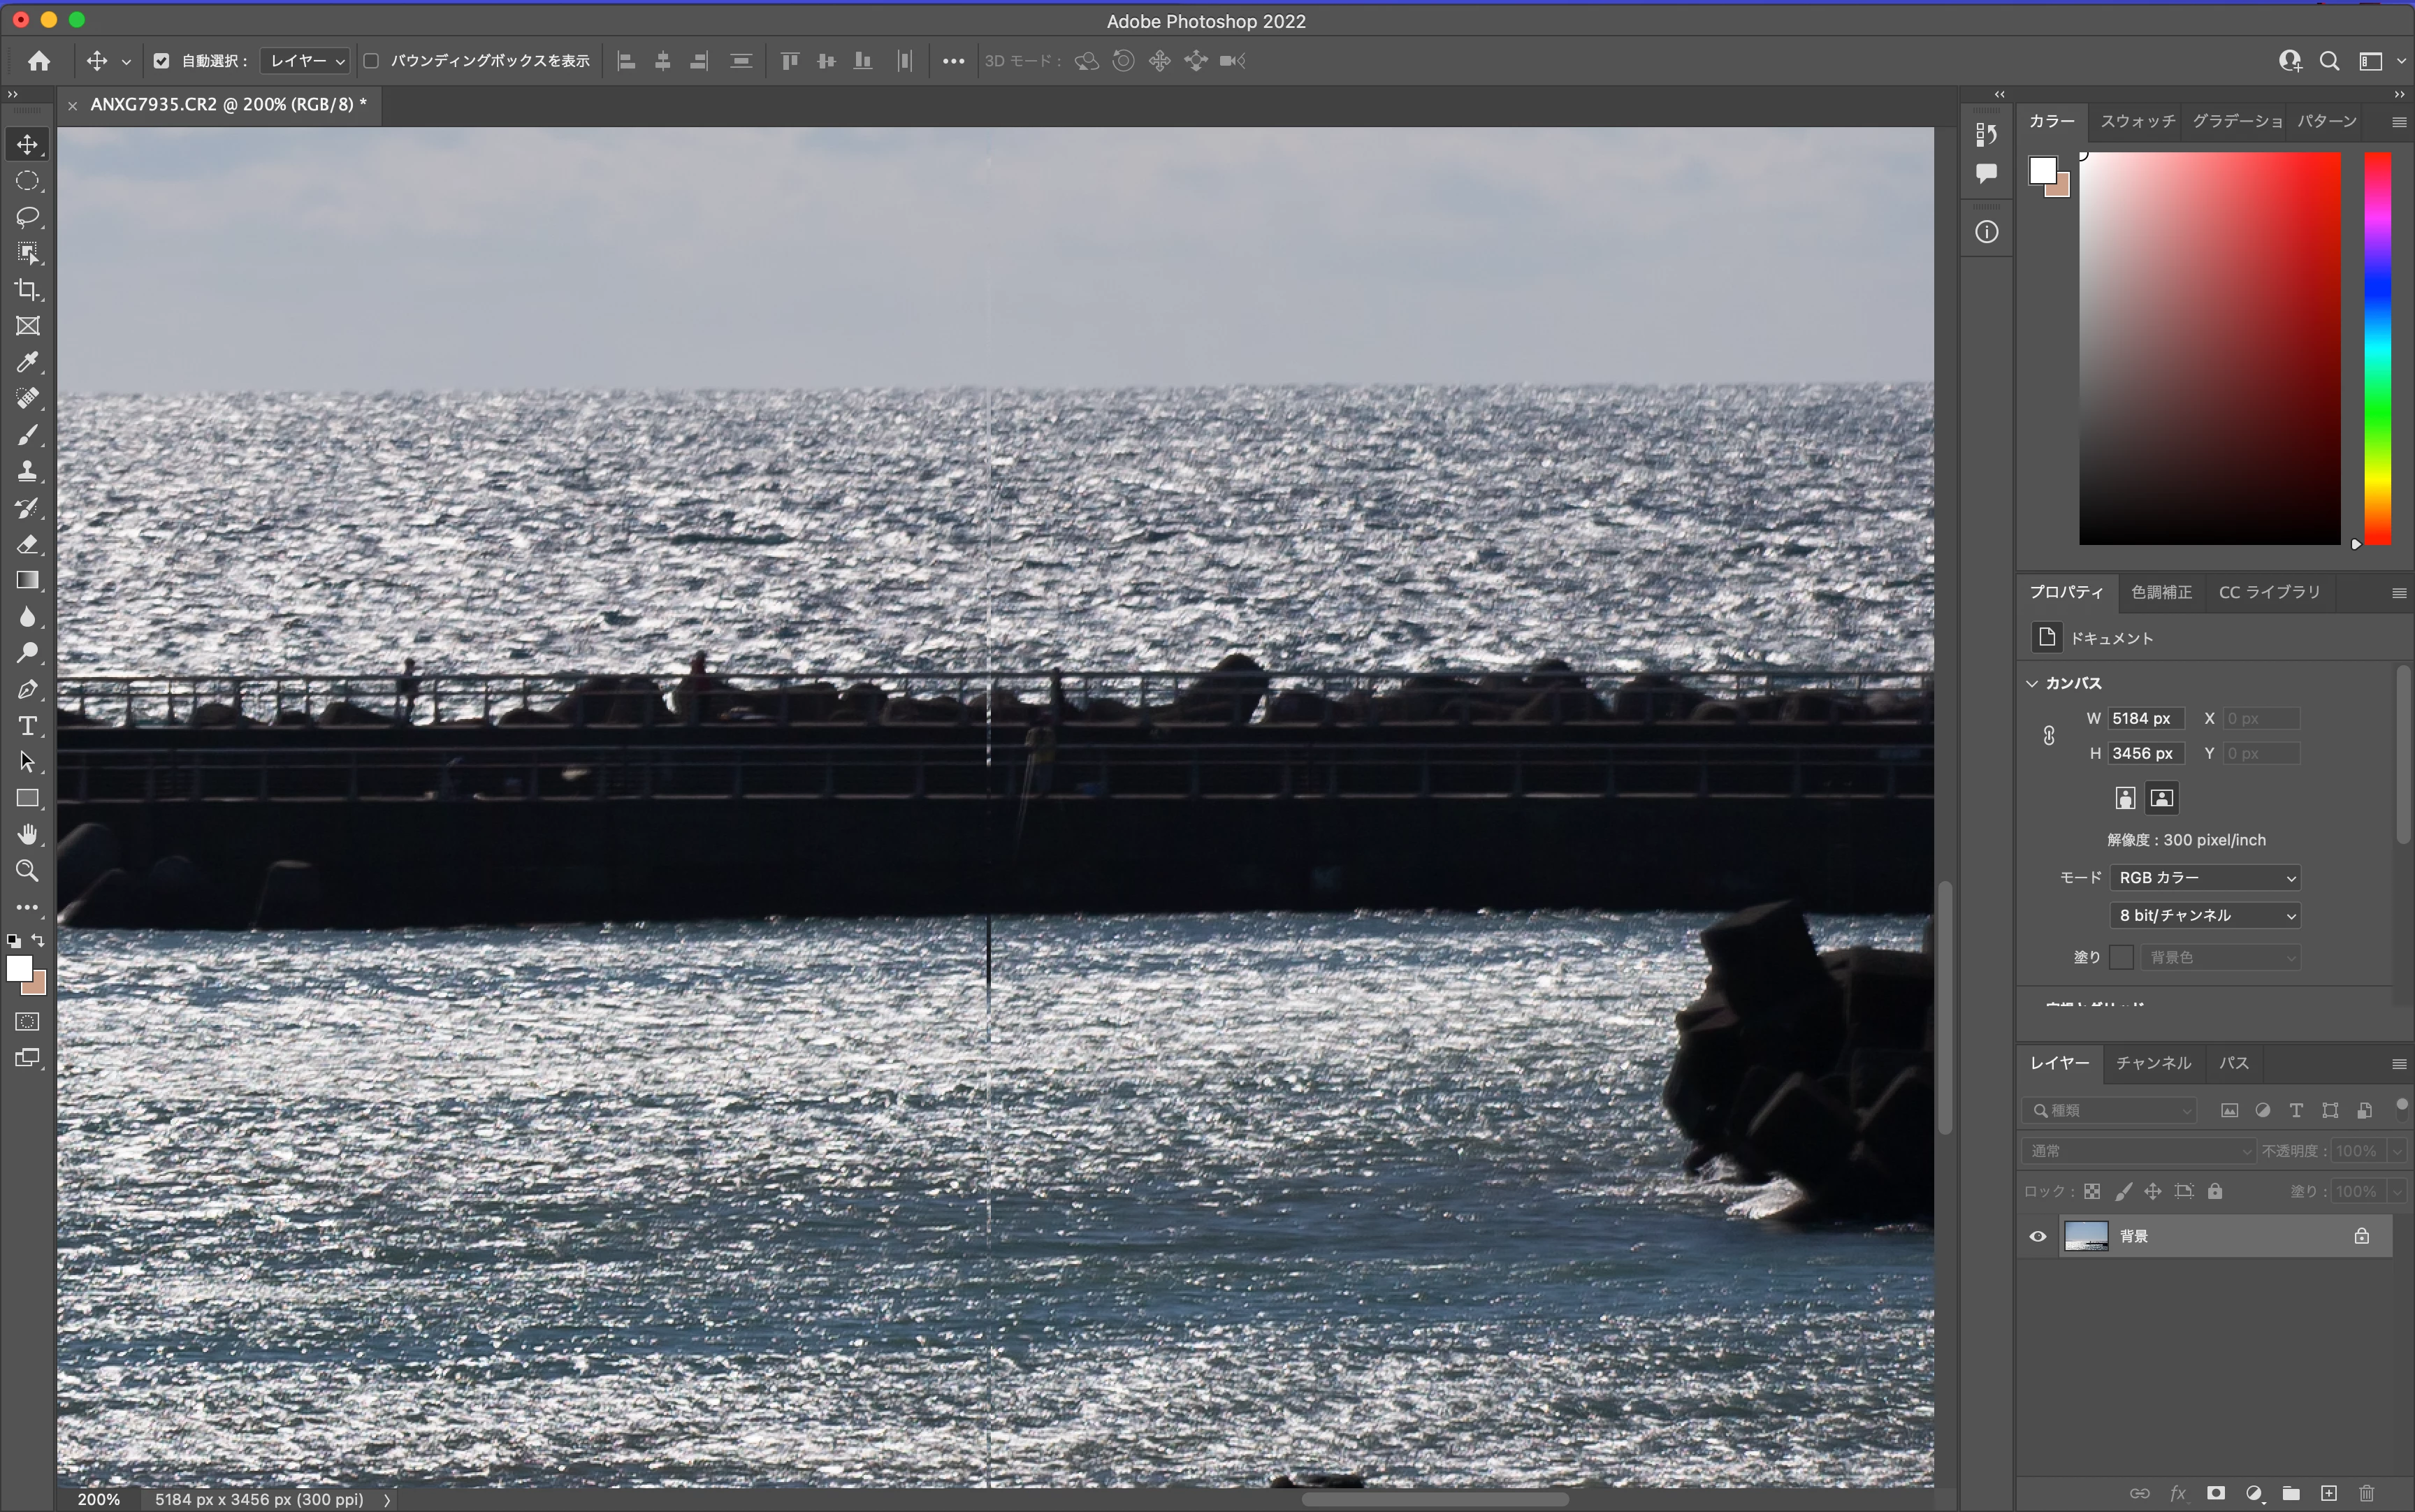Image resolution: width=2415 pixels, height=1512 pixels.
Task: Pick the Eyedropper tool
Action: [x=27, y=362]
